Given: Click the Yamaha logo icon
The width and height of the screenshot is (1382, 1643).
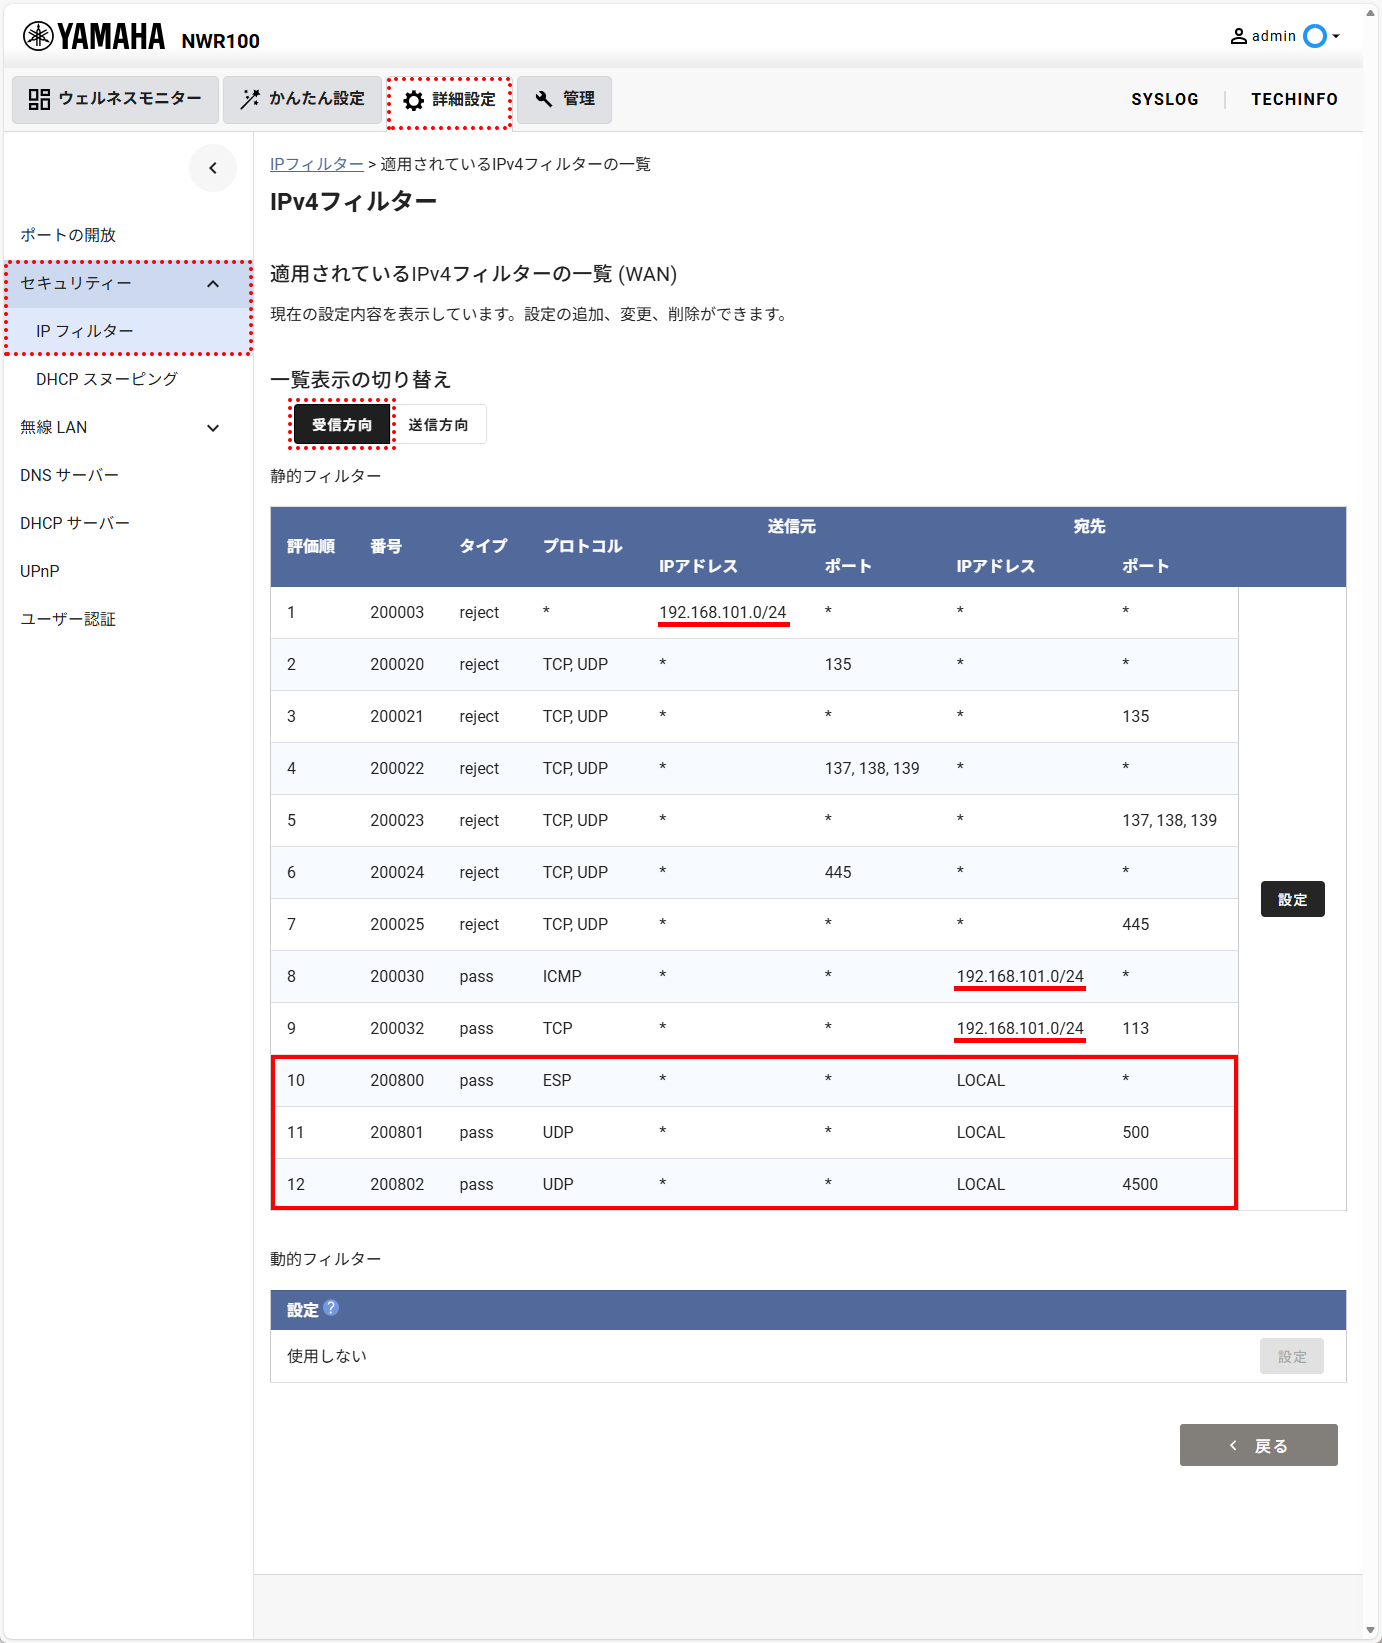Looking at the screenshot, I should click(38, 37).
